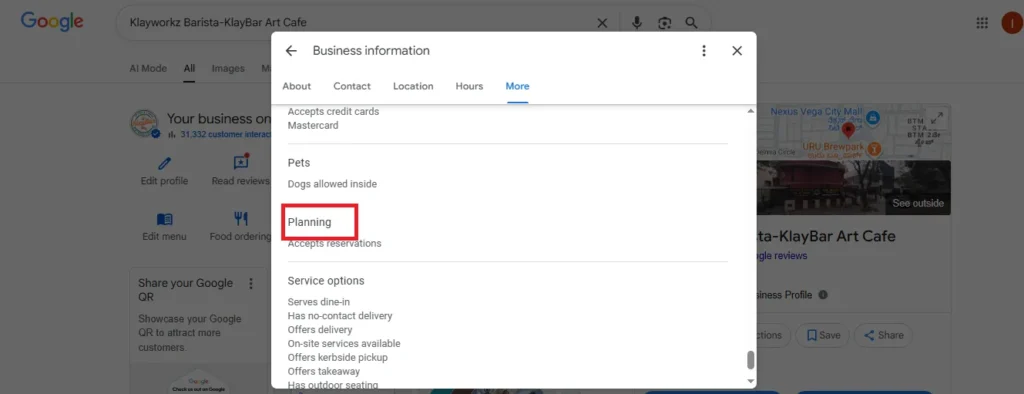This screenshot has width=1024, height=394.
Task: Click scrollbar down arrow in dialog
Action: point(750,381)
